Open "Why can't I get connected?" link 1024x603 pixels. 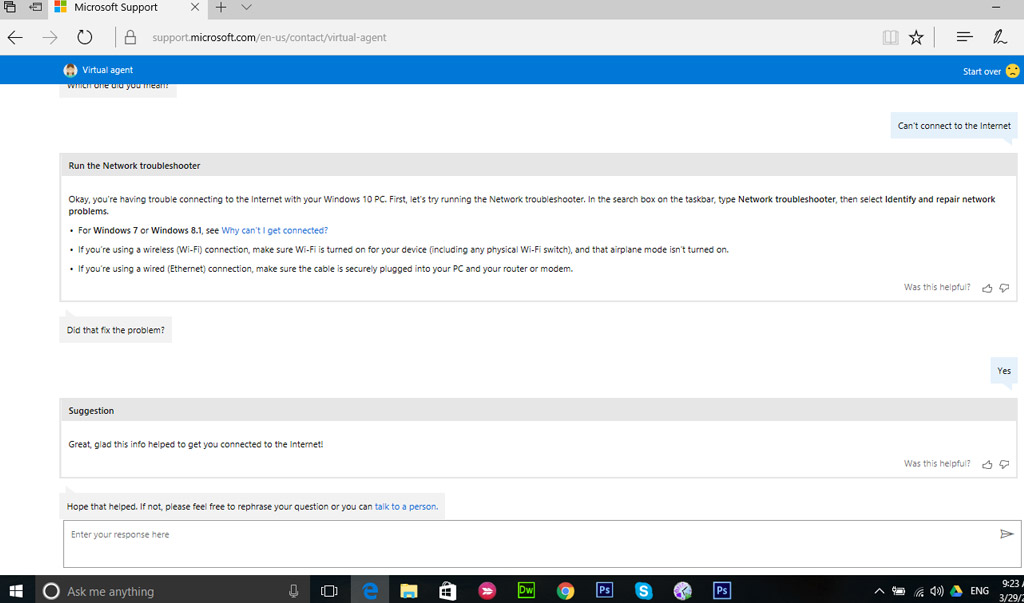[274, 230]
